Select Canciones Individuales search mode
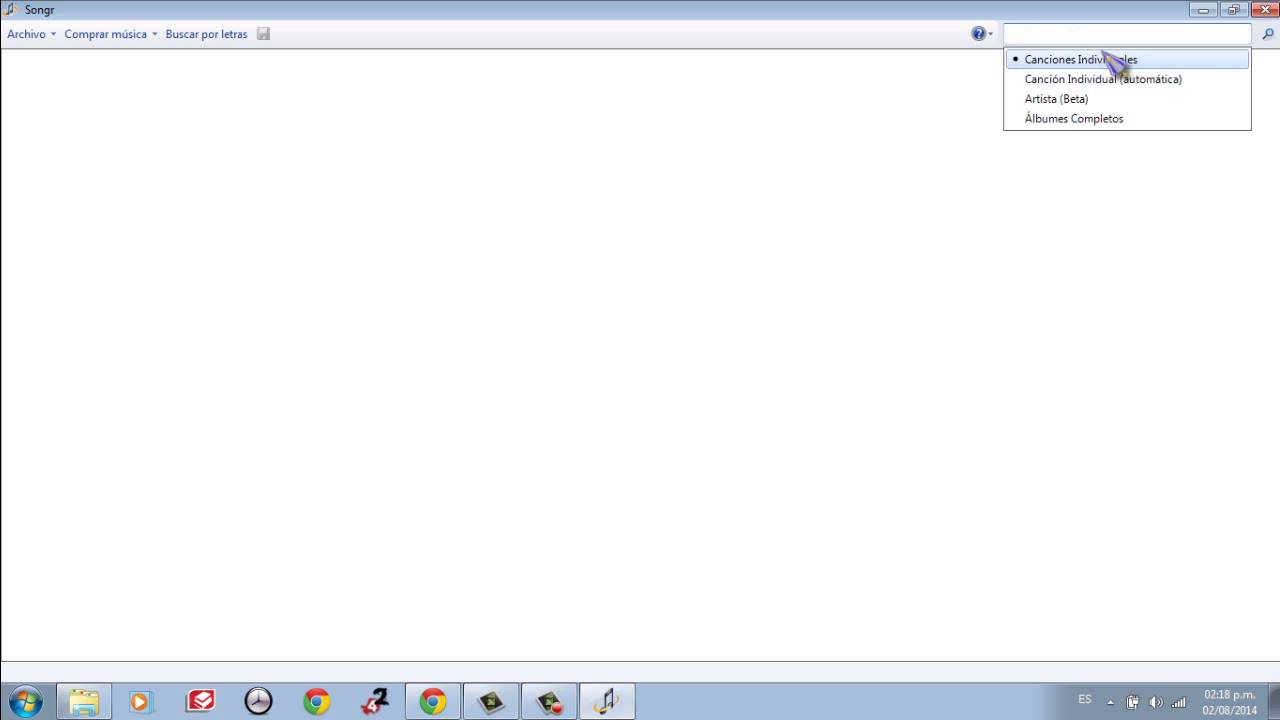Screen dimensions: 1280x720 click(x=1127, y=59)
